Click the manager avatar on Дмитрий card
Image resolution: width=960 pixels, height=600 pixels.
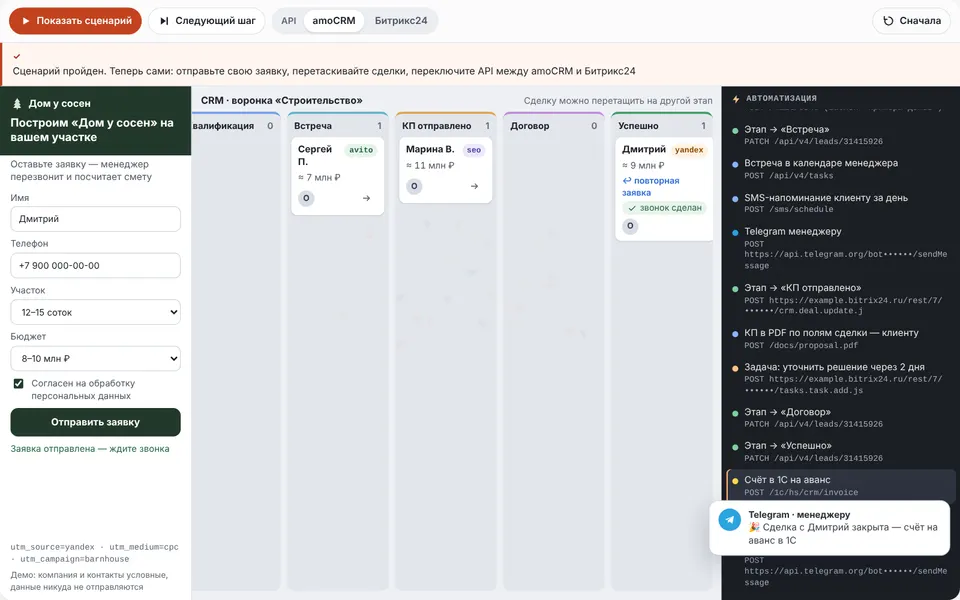(x=631, y=226)
